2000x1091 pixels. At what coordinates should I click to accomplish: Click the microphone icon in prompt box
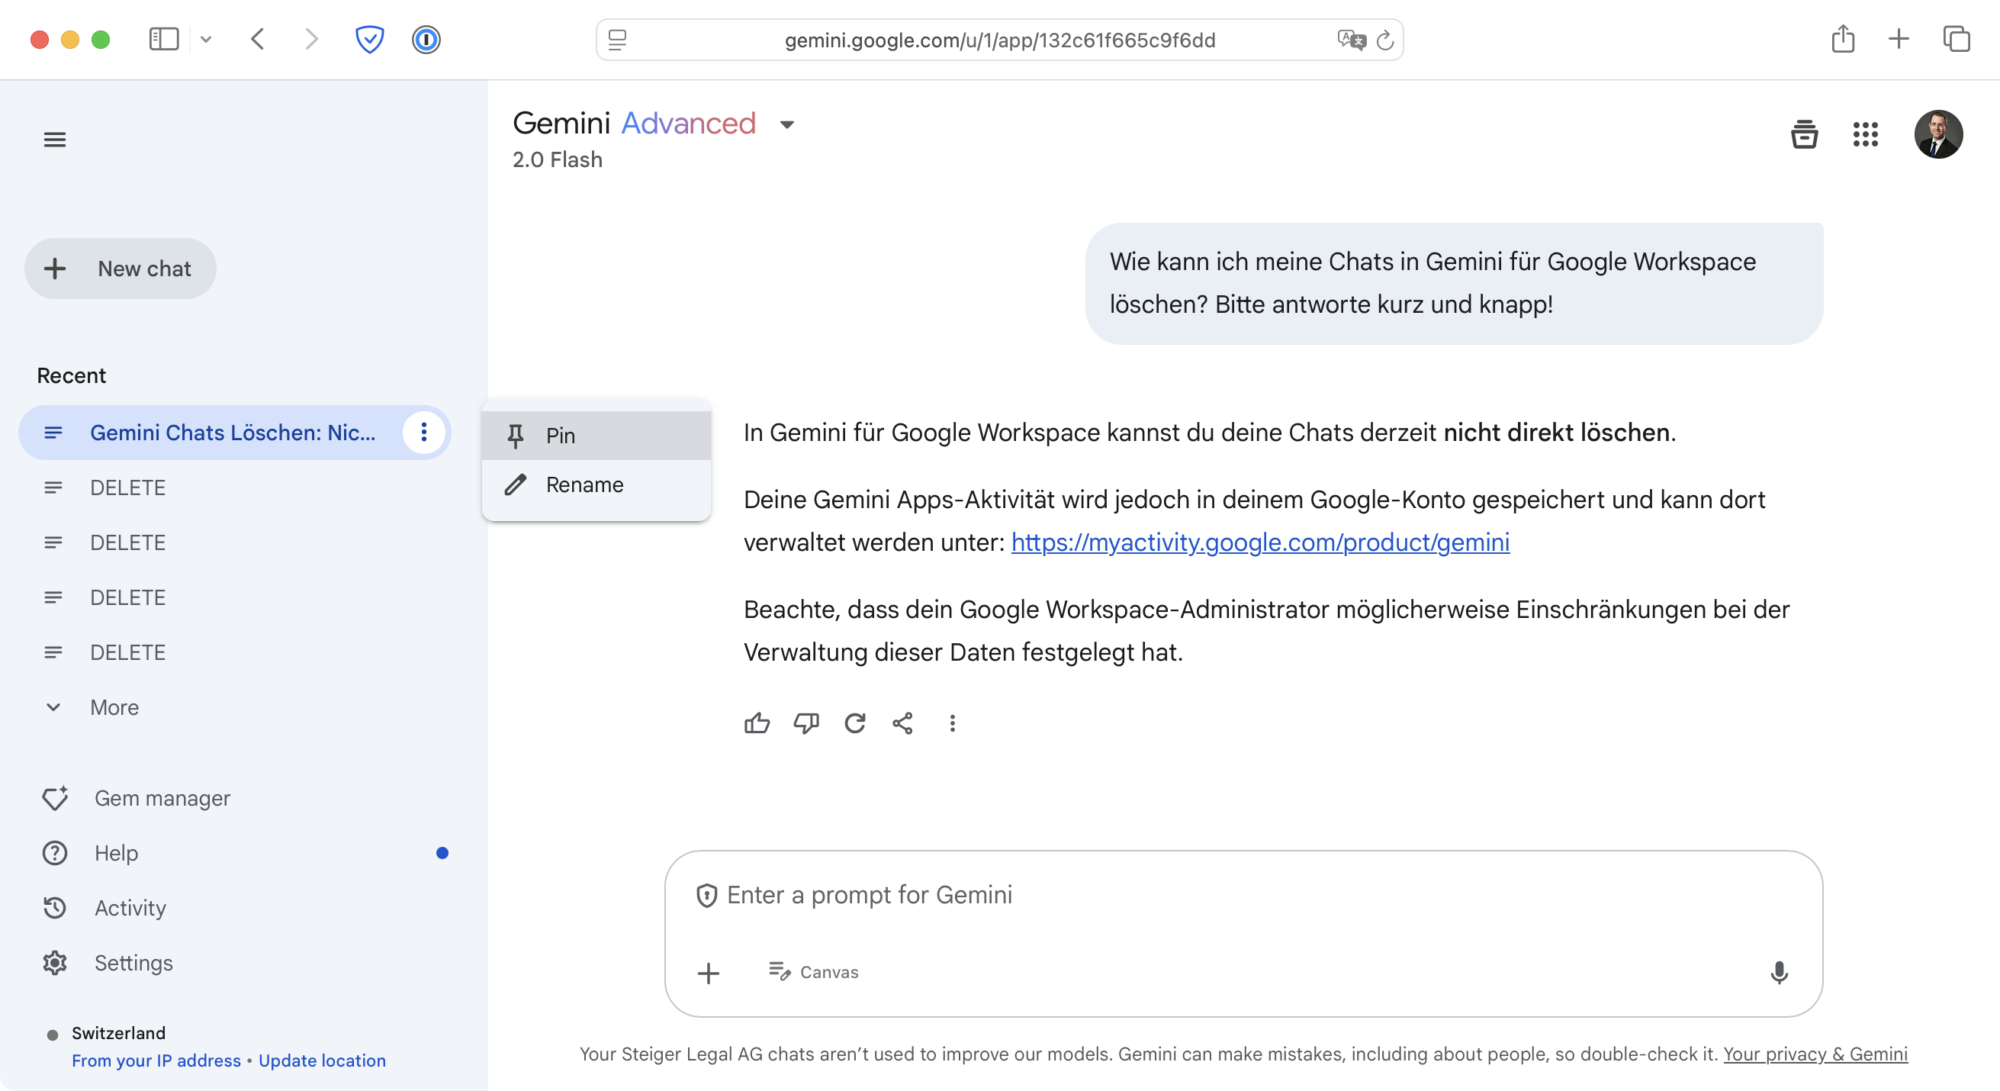coord(1779,972)
